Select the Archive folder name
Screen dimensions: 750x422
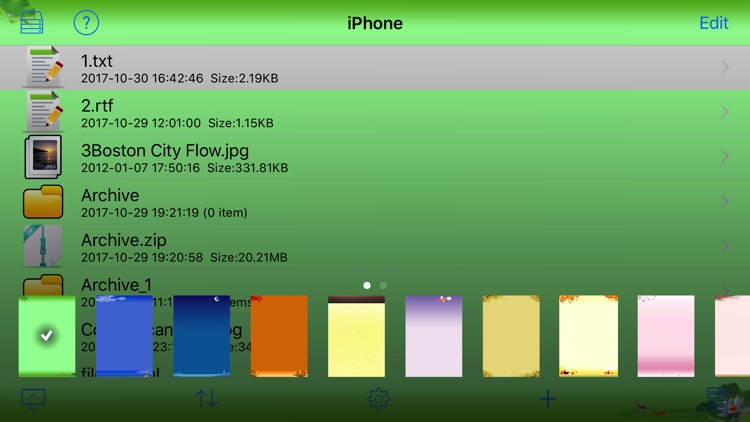click(110, 195)
